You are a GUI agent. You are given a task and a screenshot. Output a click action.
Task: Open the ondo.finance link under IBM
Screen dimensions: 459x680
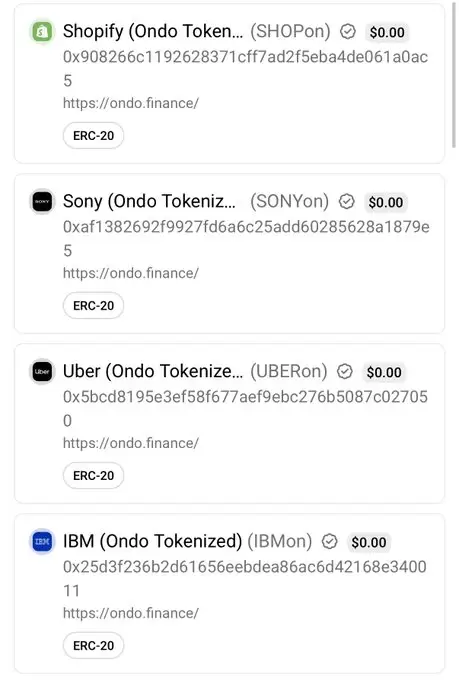pyautogui.click(x=131, y=613)
